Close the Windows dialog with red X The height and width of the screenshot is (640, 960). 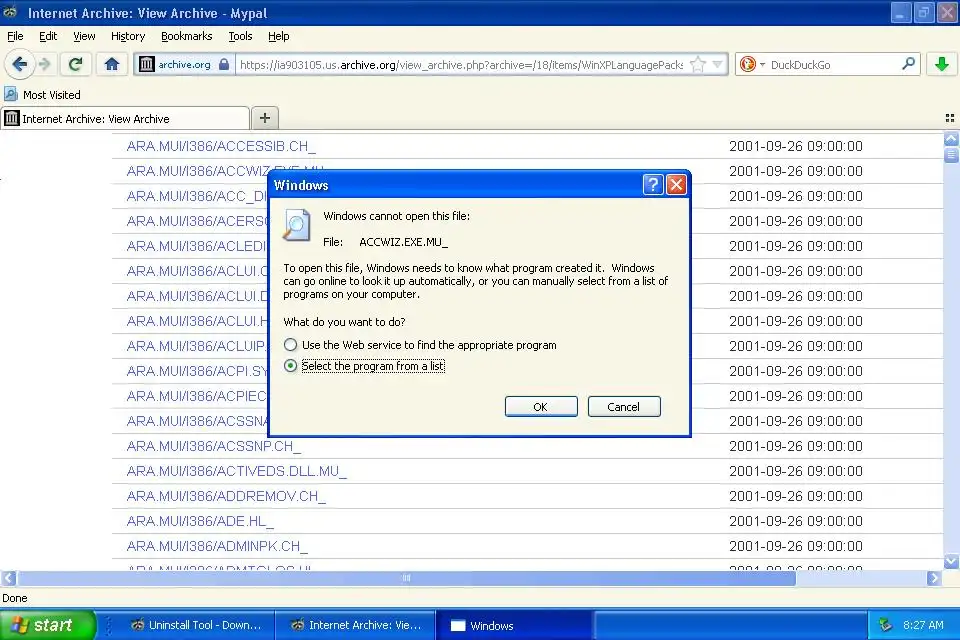pos(676,184)
